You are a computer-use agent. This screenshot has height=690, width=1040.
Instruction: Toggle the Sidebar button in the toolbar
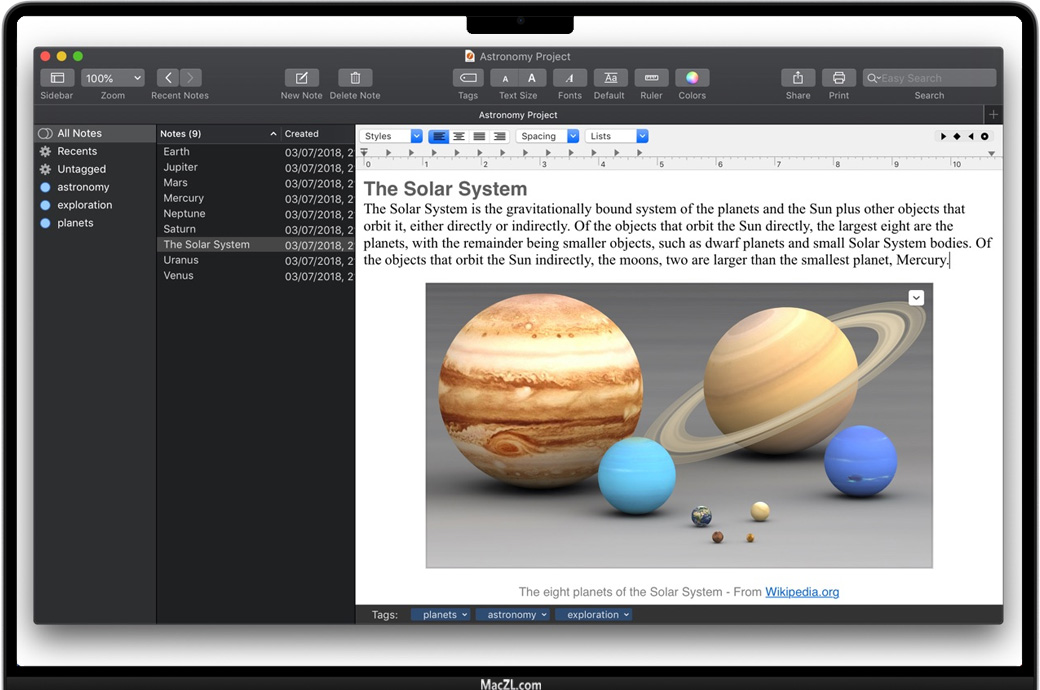coord(57,78)
